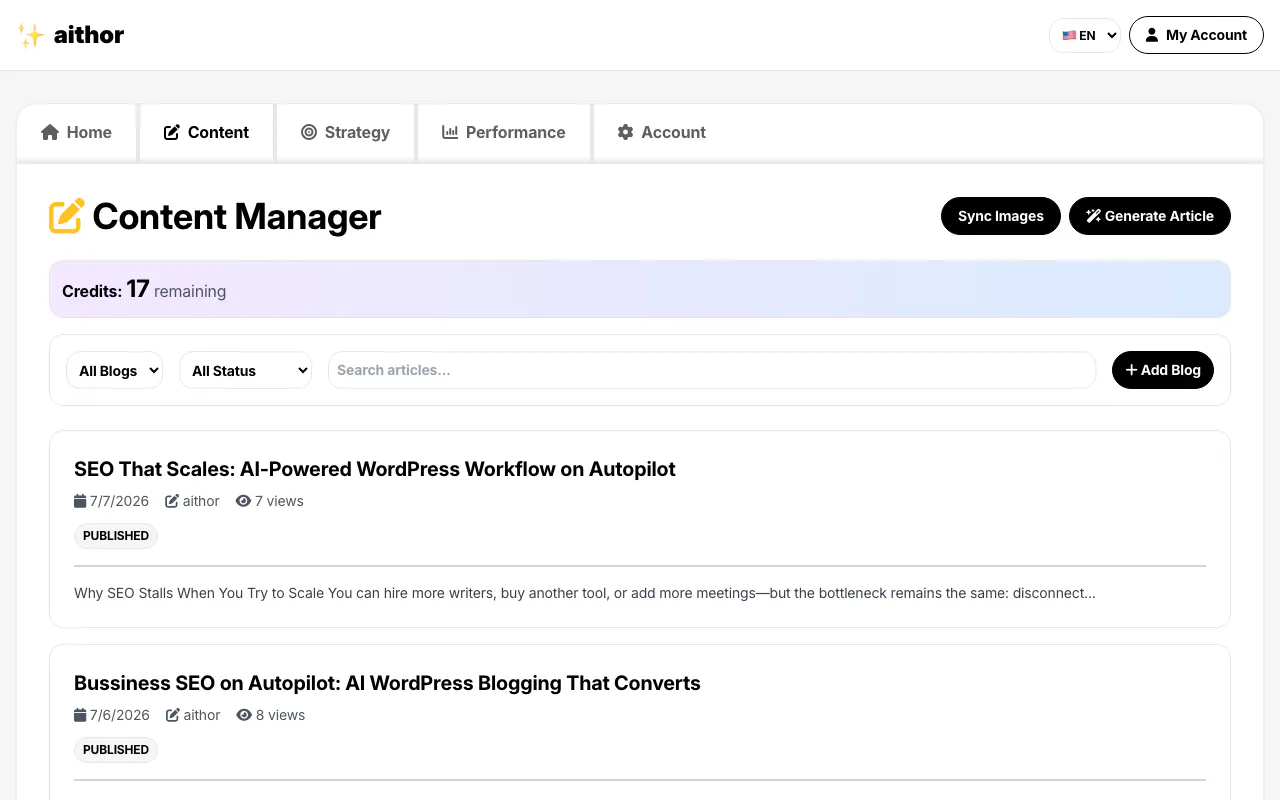Screen dimensions: 1280x800
Task: Switch to the Home tab
Action: click(x=76, y=132)
